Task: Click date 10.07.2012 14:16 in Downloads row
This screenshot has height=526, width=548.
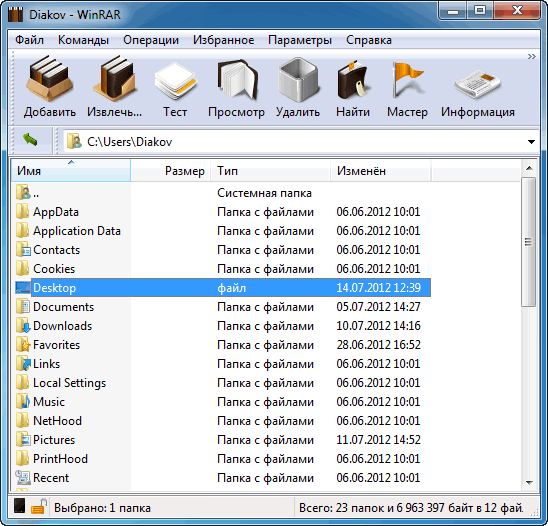Action: click(378, 325)
